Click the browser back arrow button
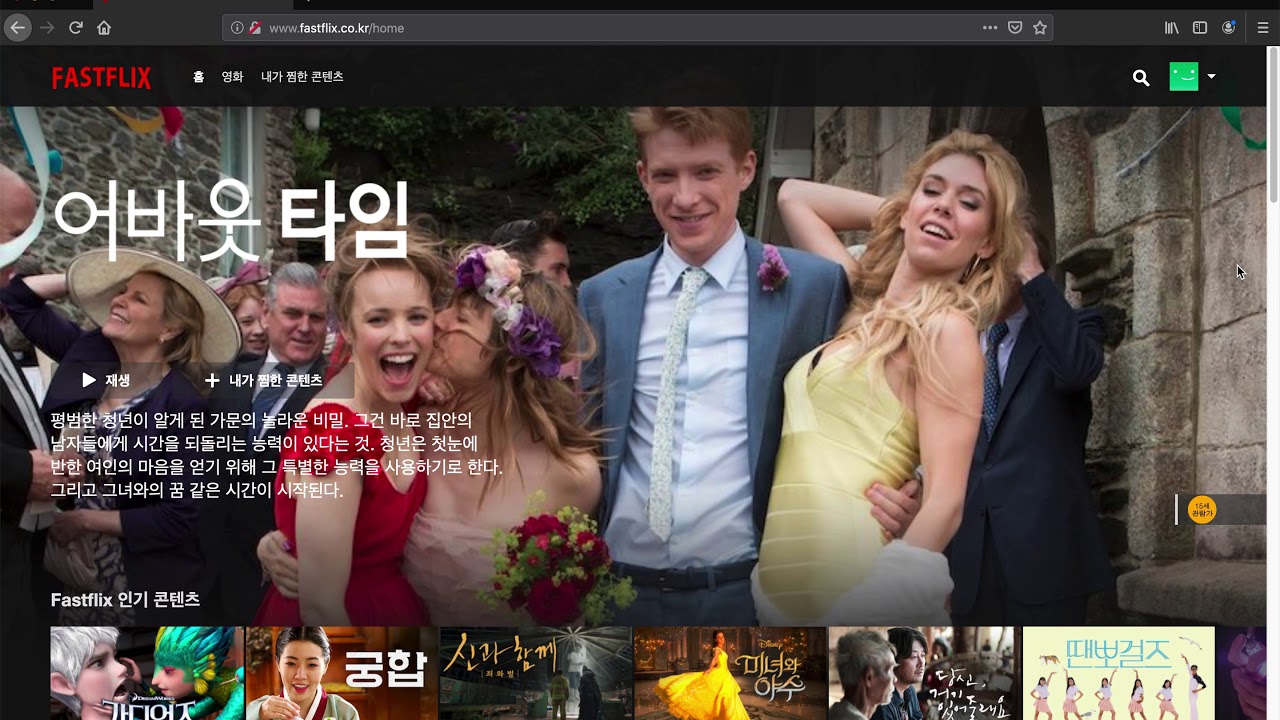1280x720 pixels. click(x=18, y=28)
